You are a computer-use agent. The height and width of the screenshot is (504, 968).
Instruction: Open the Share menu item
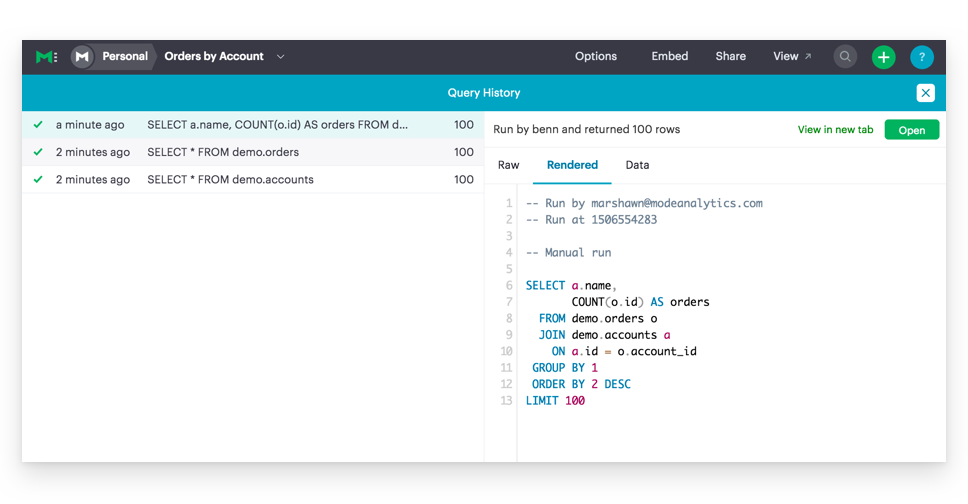click(730, 56)
